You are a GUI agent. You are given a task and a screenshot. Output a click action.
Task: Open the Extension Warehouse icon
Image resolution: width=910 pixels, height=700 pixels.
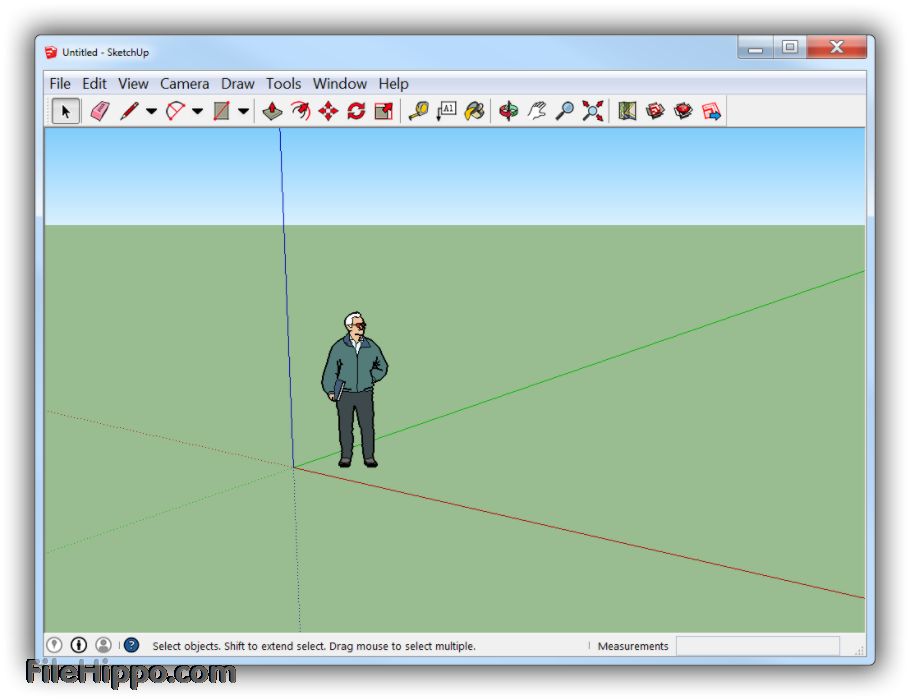[684, 111]
